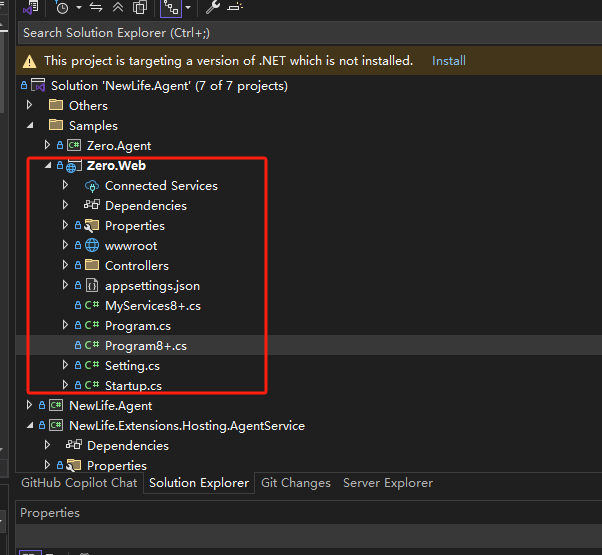Collapse All nodes with double-chevron icon
The image size is (602, 555).
tap(118, 7)
